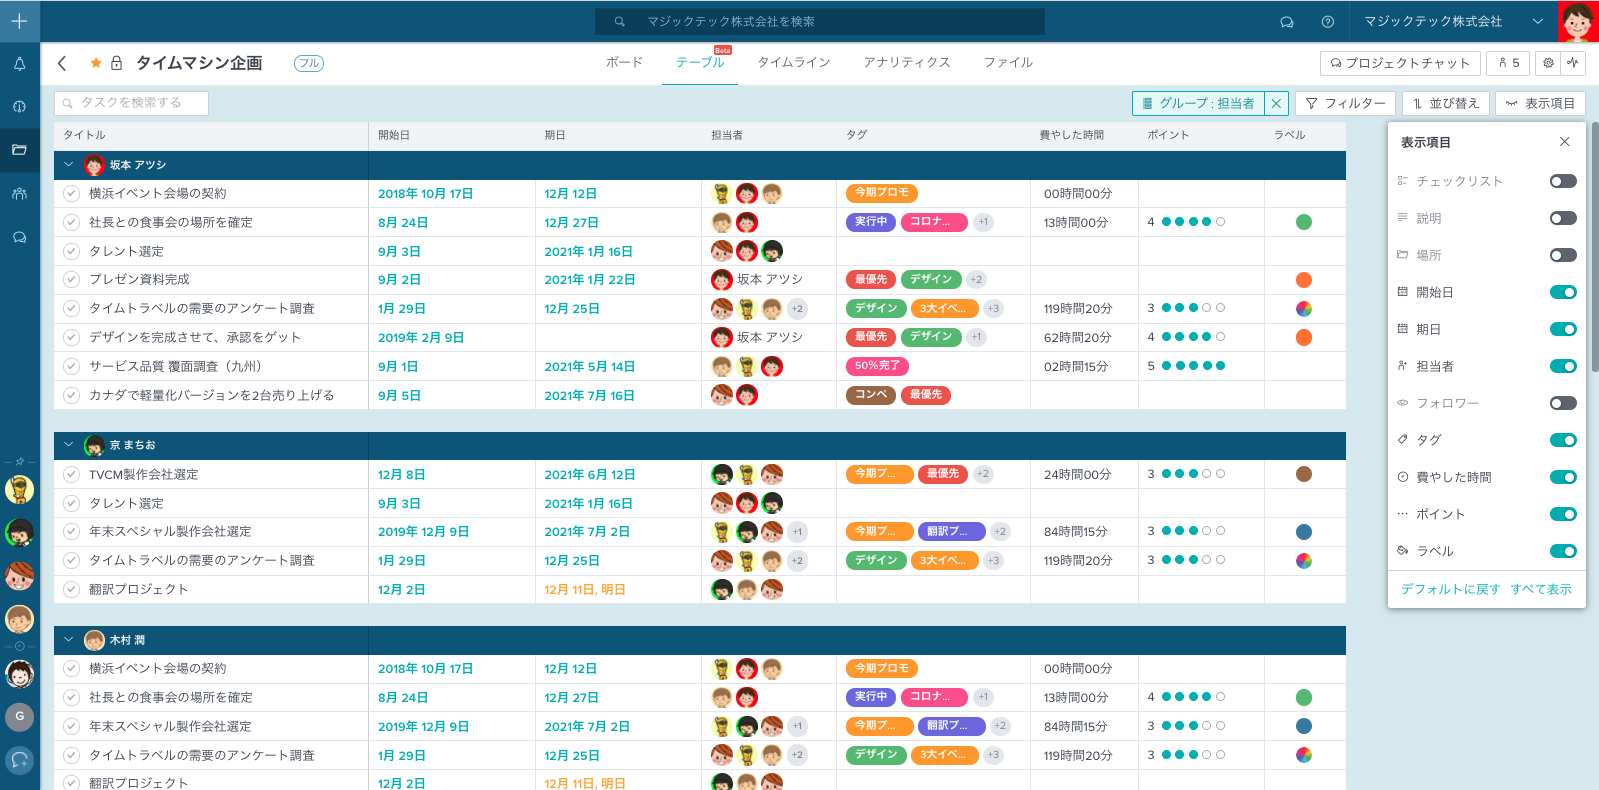Viewport: 1599px width, 790px height.
Task: Open the projects folder icon in sidebar
Action: pos(19,150)
